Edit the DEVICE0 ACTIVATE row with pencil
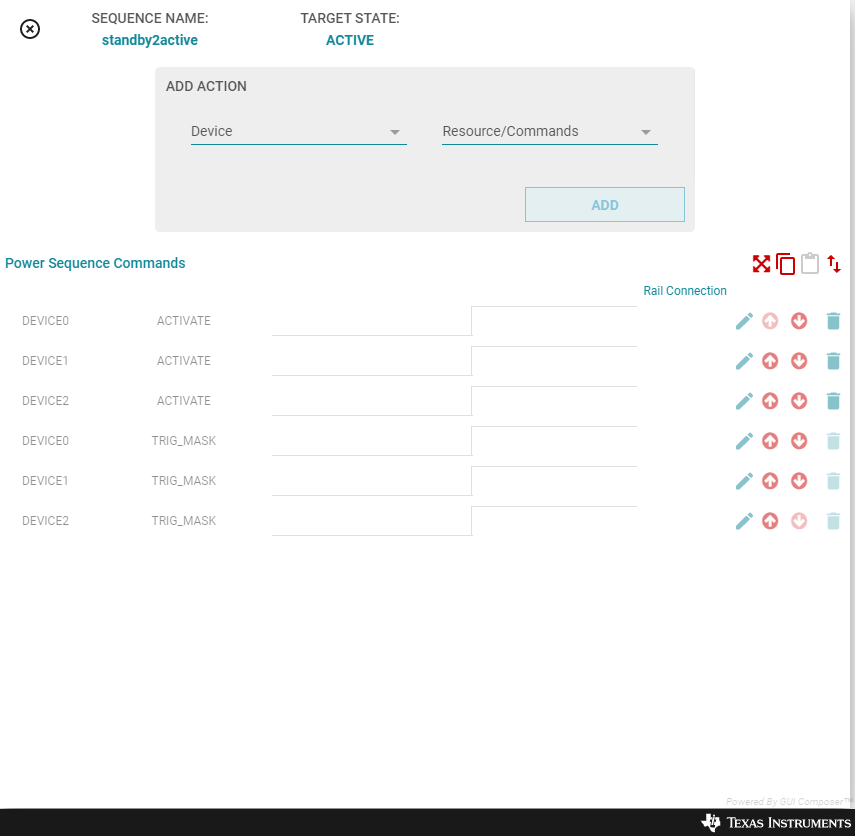 (x=744, y=321)
